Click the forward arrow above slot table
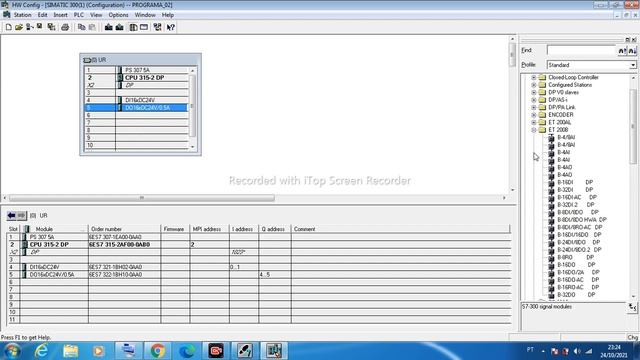This screenshot has height=360, width=640. pyautogui.click(x=21, y=215)
